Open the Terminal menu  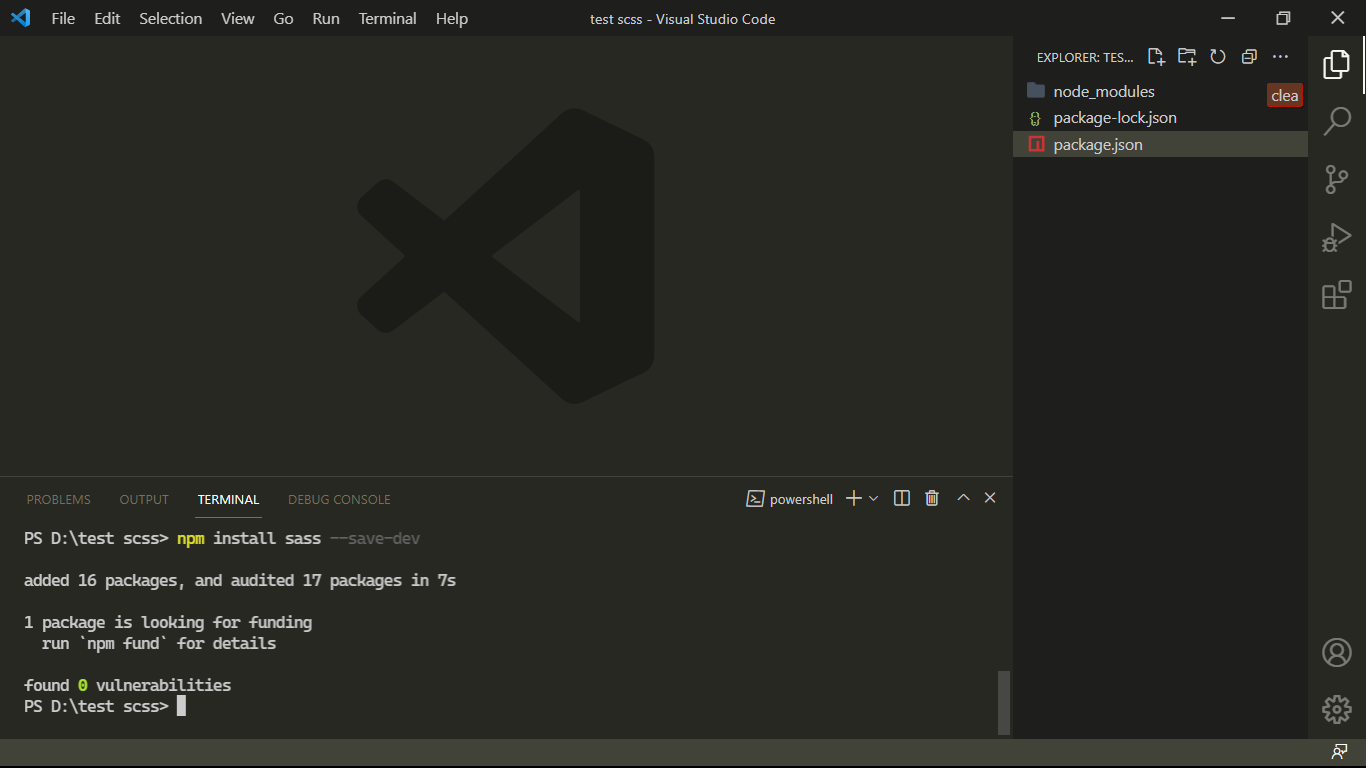[387, 18]
